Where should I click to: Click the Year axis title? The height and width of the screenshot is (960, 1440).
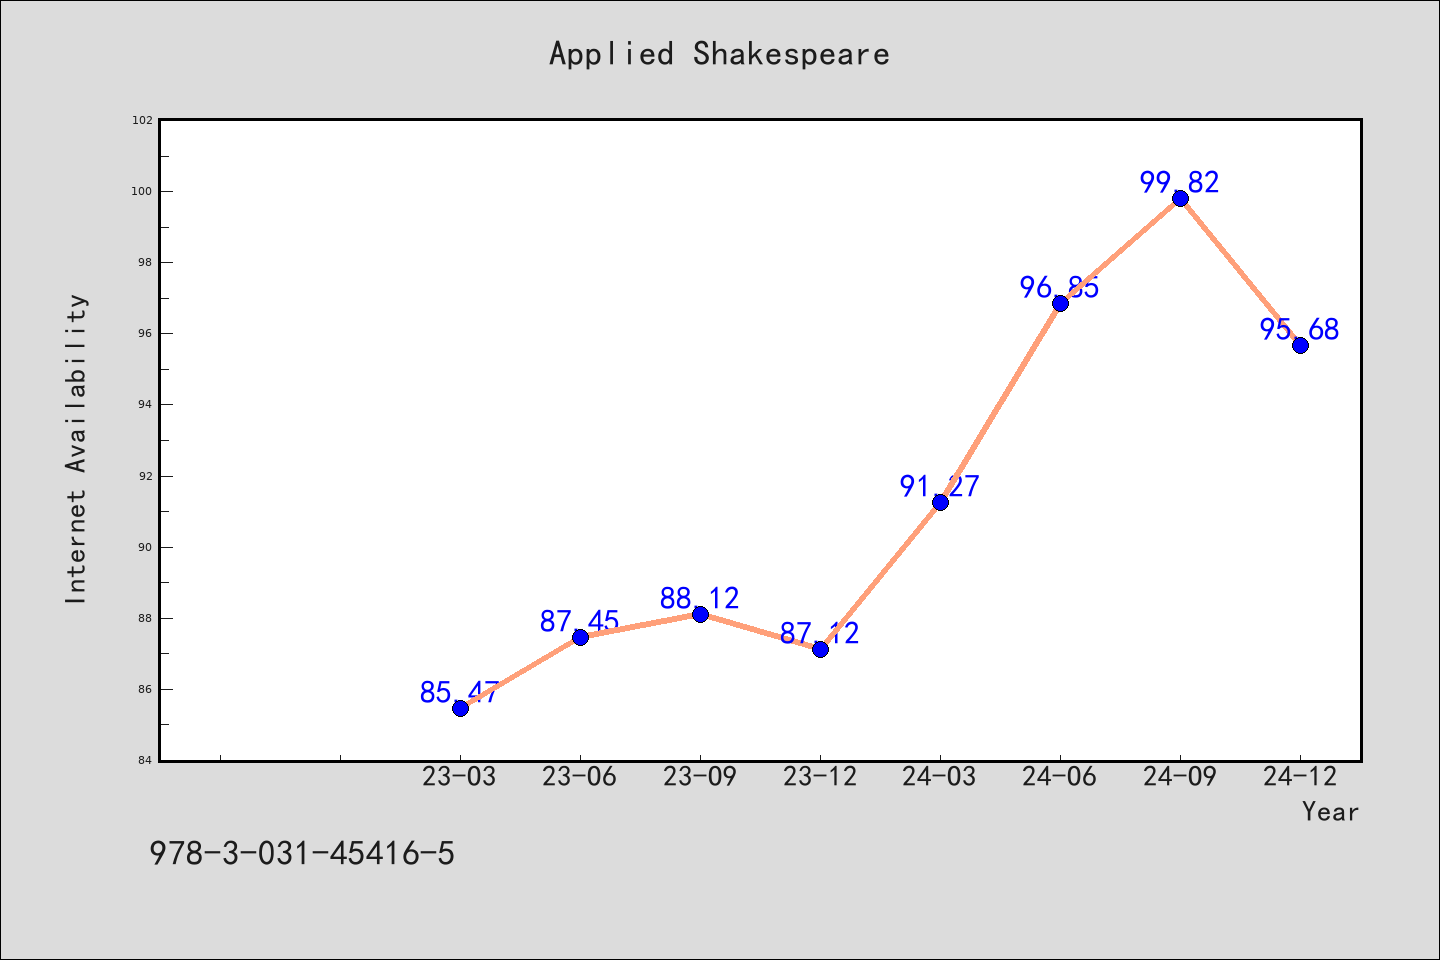[x=1330, y=812]
